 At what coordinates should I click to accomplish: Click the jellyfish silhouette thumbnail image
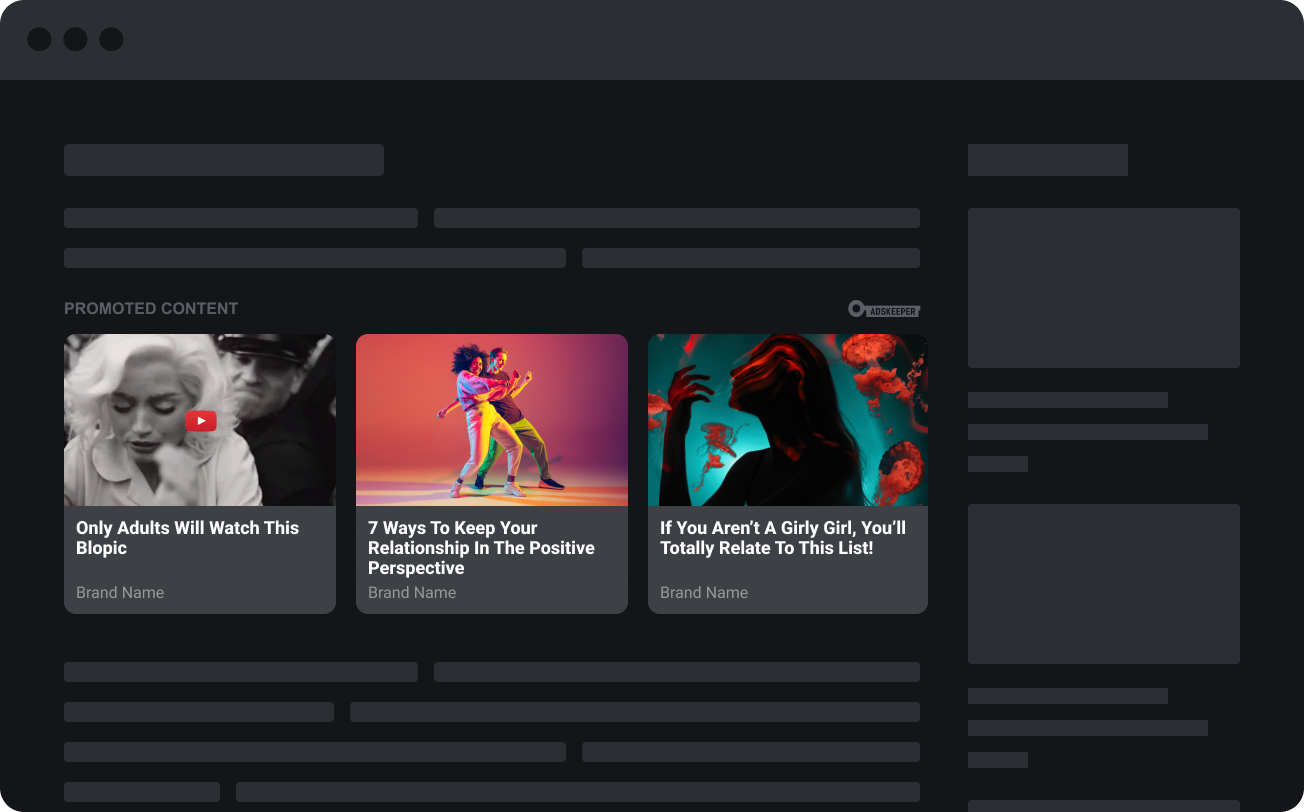(x=788, y=420)
